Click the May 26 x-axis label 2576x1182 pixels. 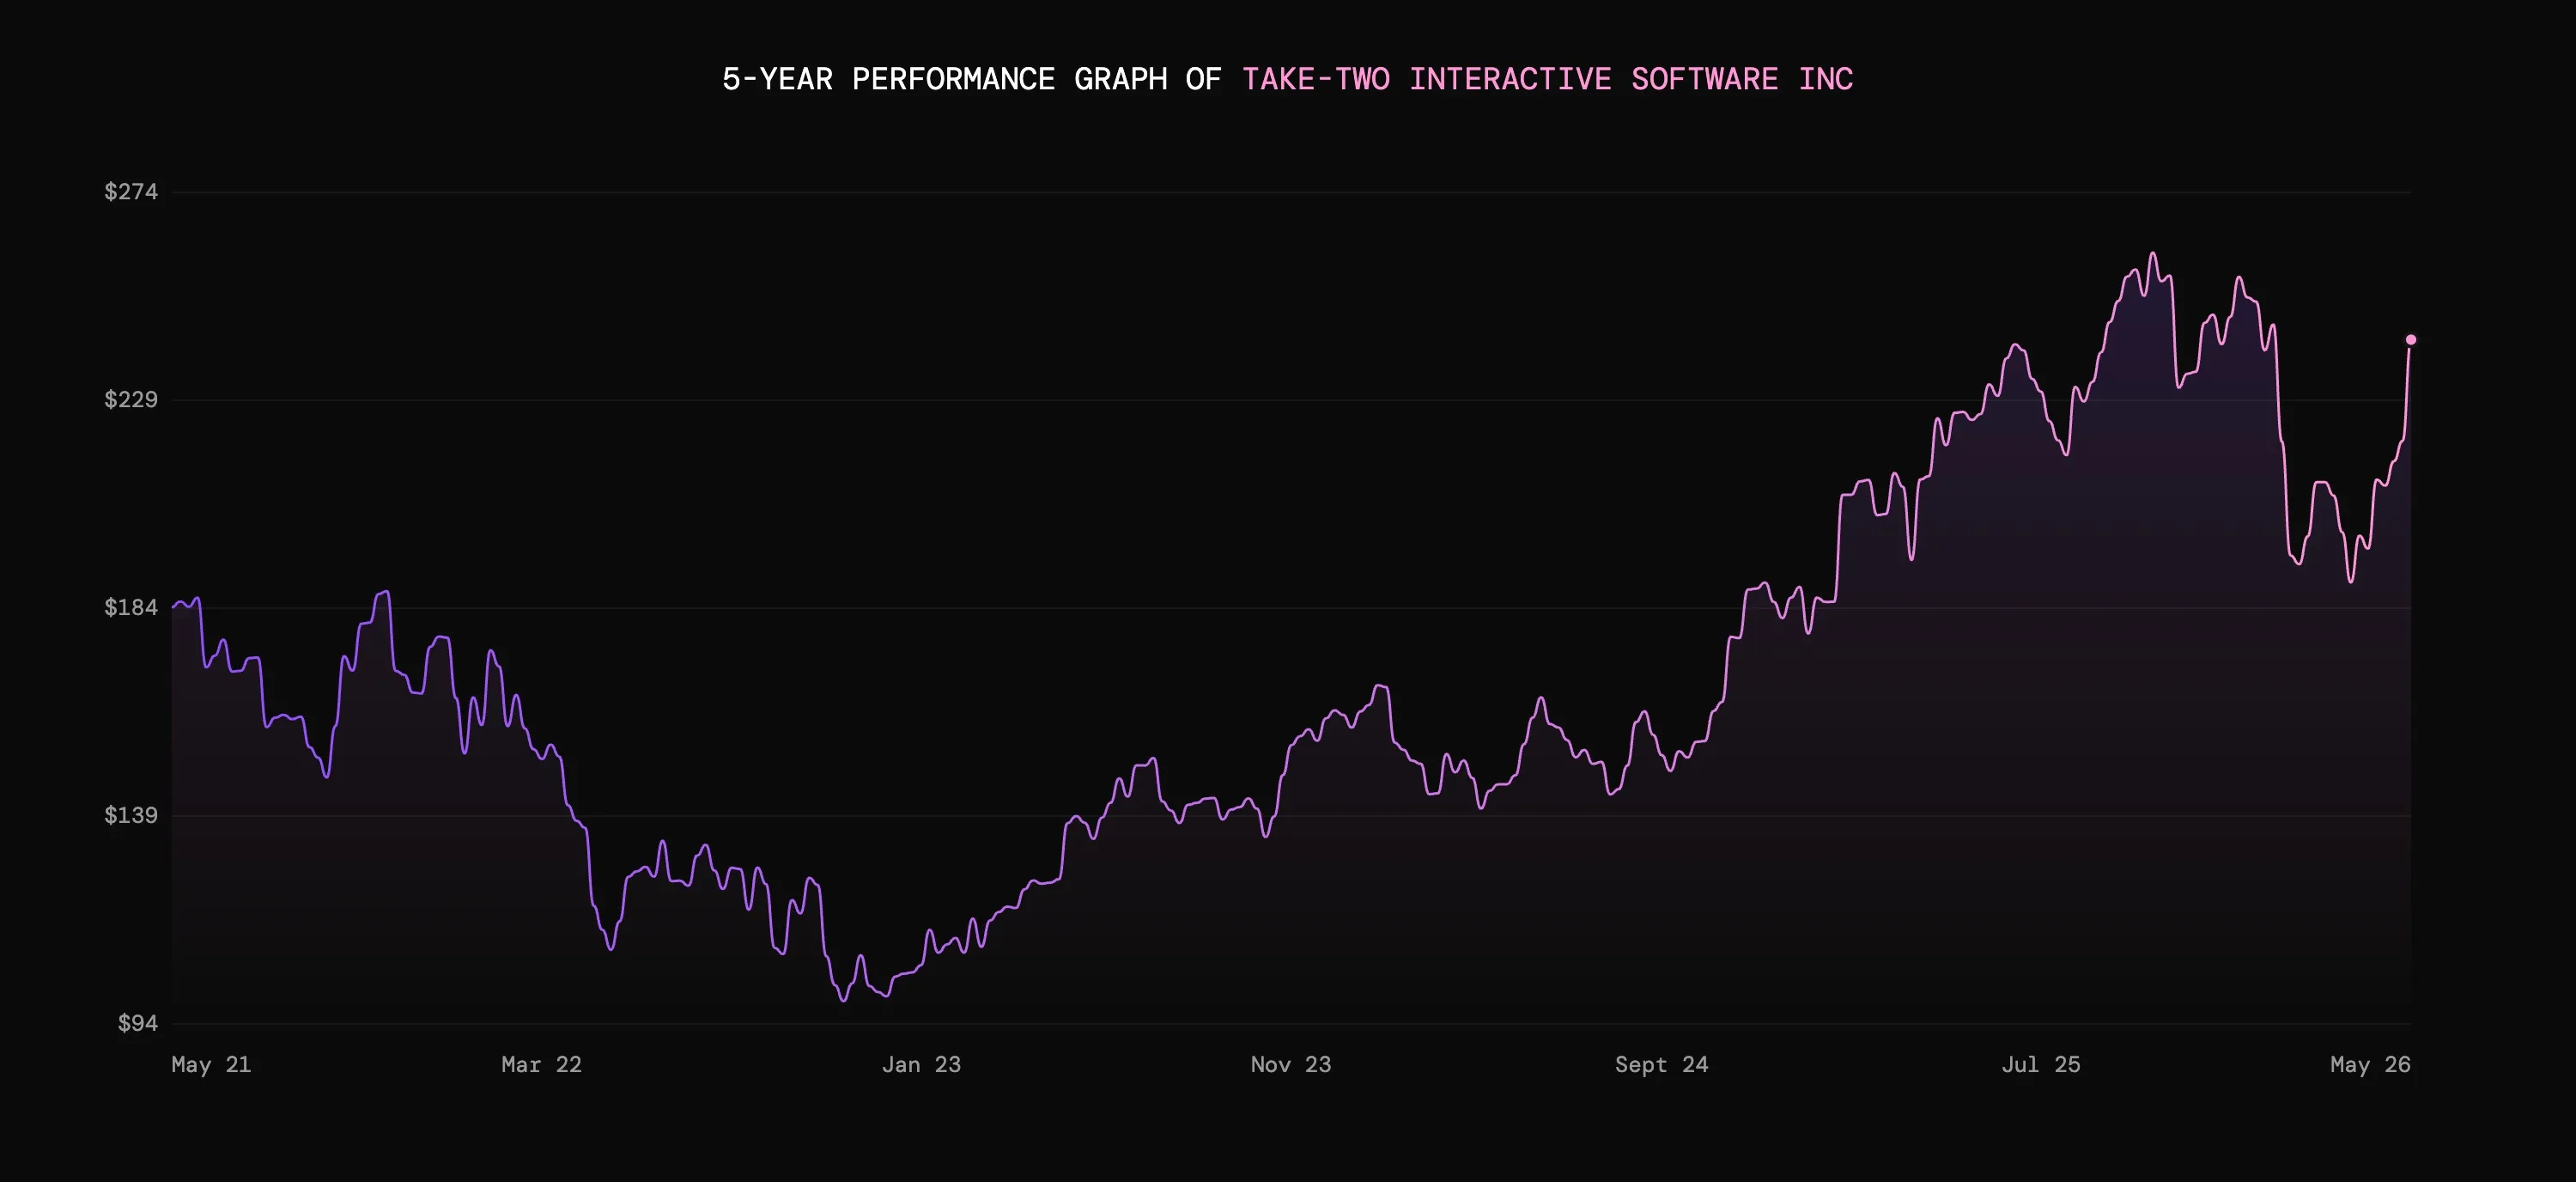point(2370,1065)
